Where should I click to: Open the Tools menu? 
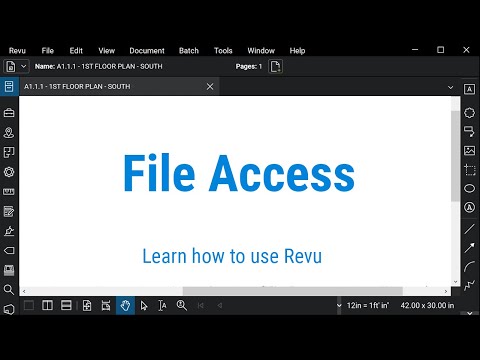coord(223,51)
